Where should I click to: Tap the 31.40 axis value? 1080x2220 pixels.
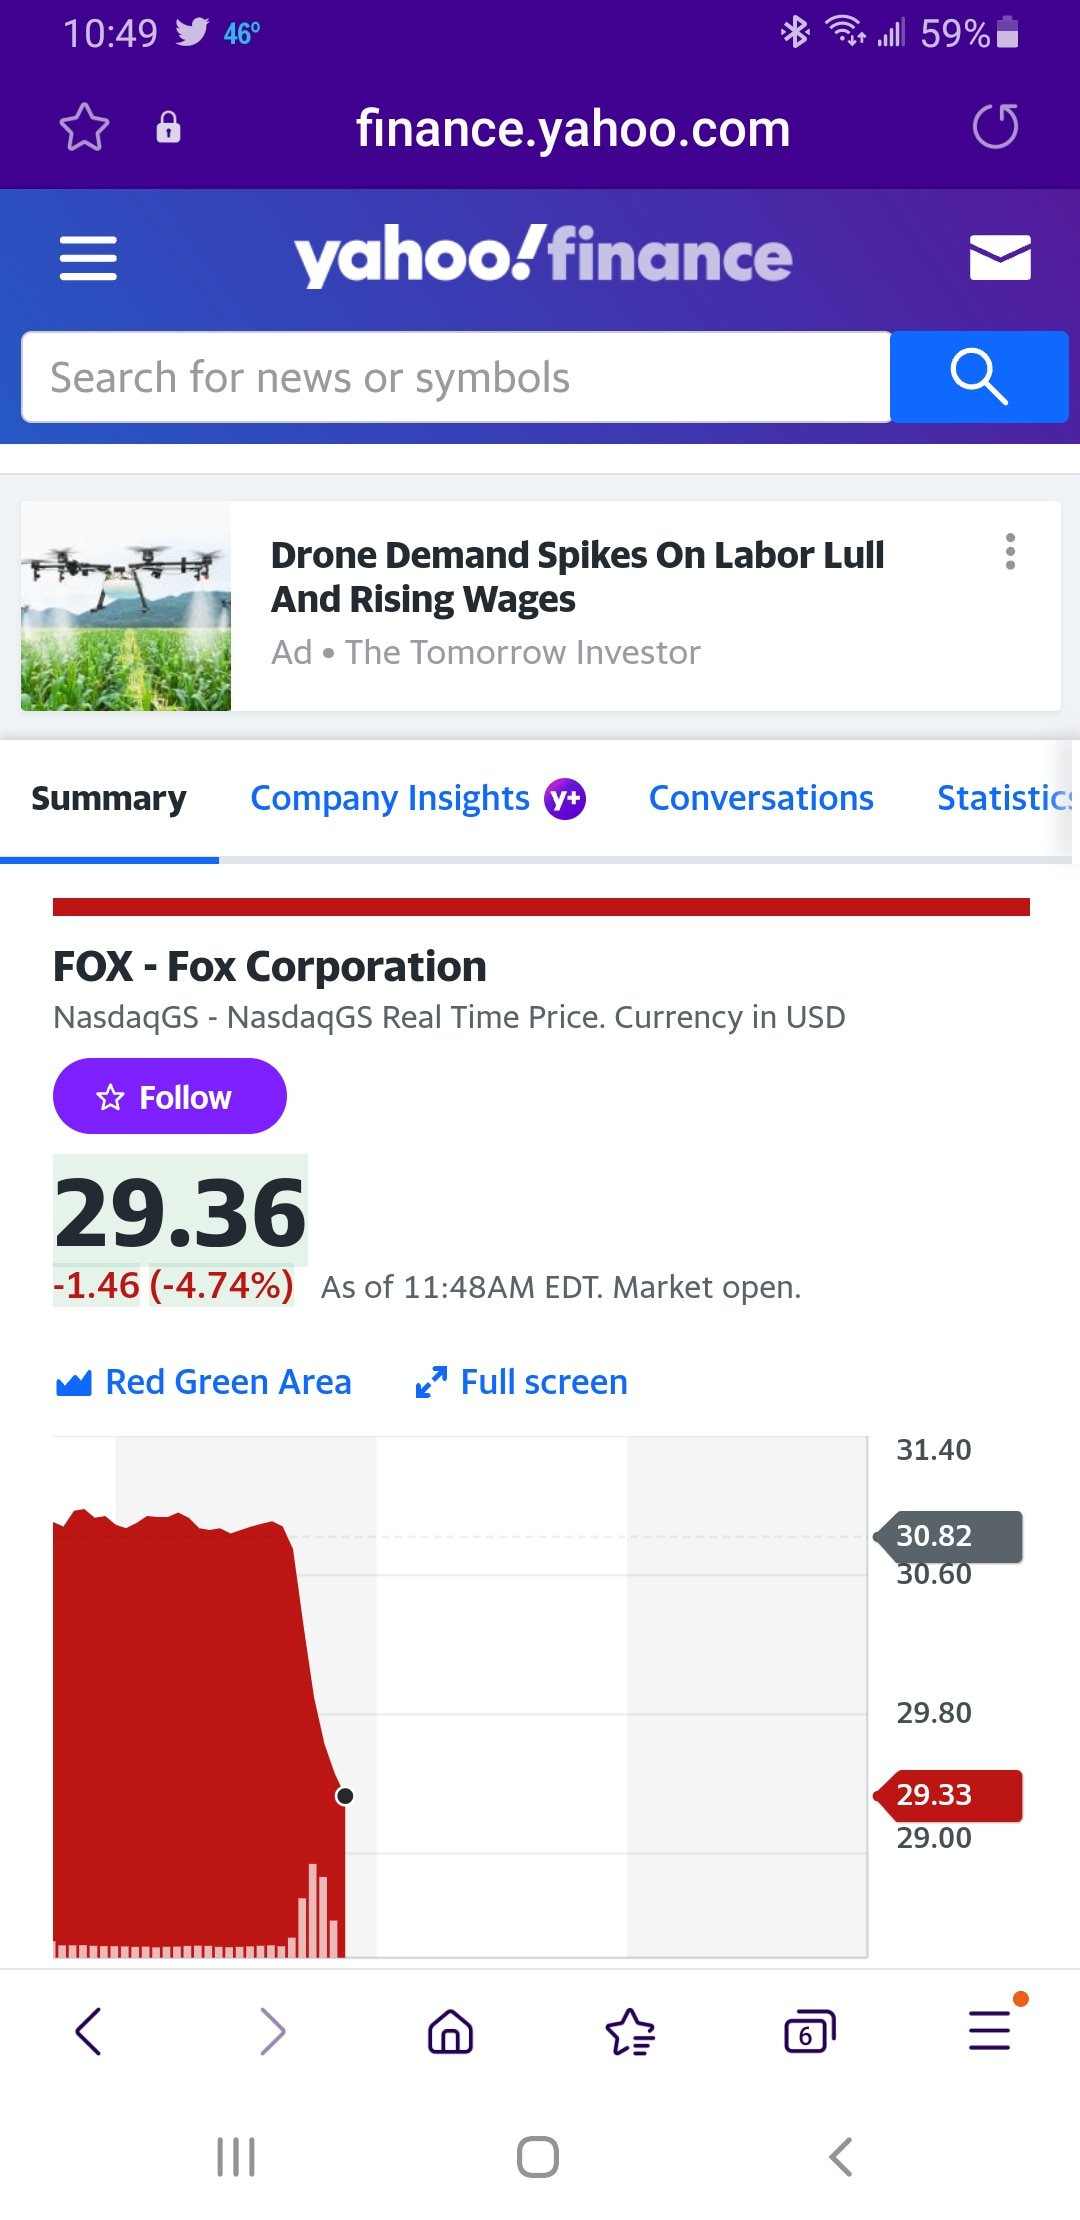point(934,1450)
